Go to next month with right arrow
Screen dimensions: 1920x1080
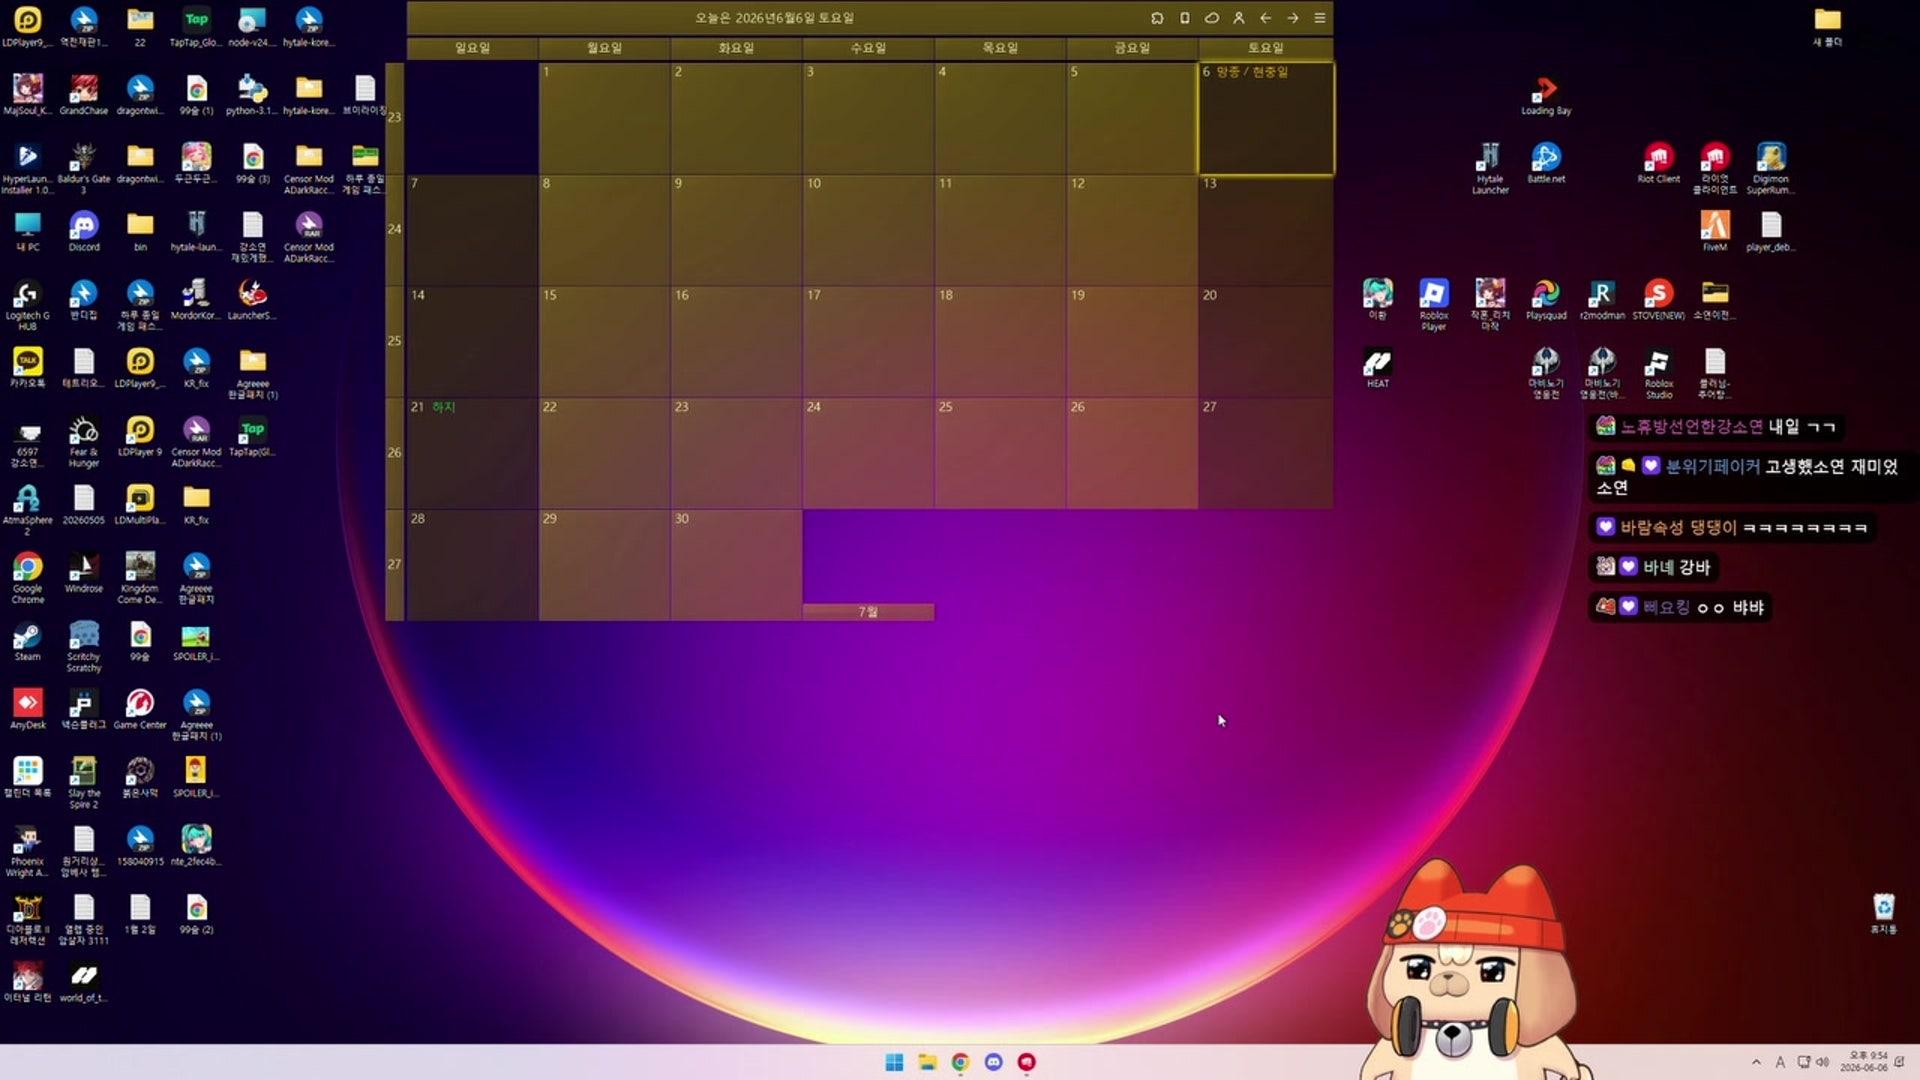[1293, 18]
